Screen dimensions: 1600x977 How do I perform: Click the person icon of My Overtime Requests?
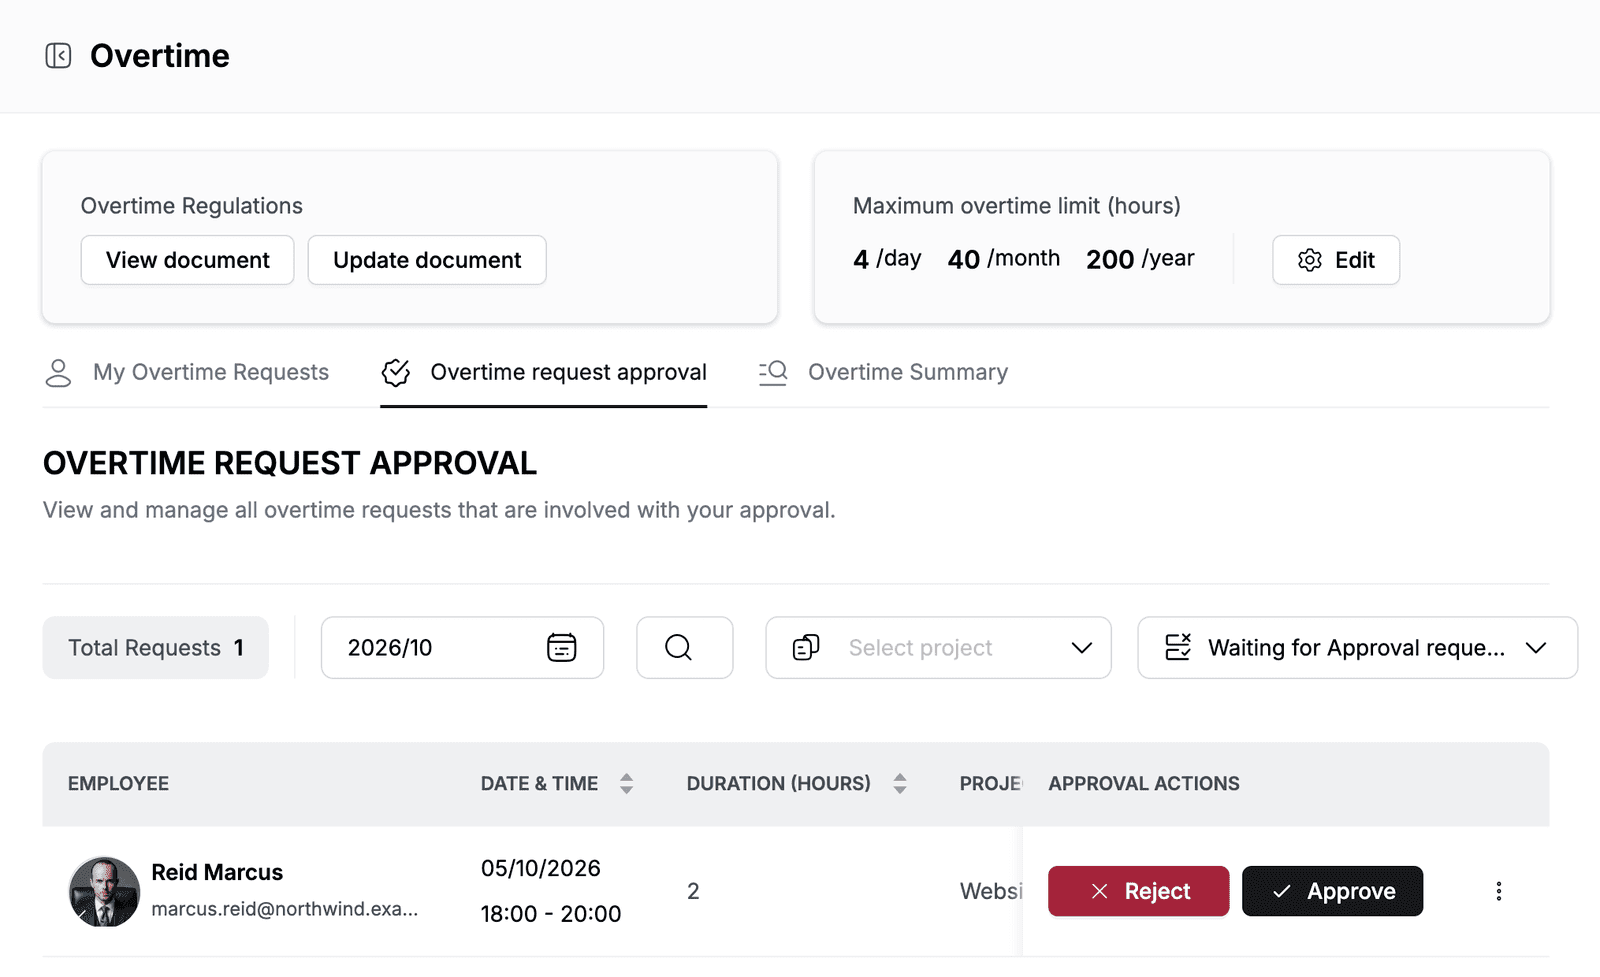[59, 373]
